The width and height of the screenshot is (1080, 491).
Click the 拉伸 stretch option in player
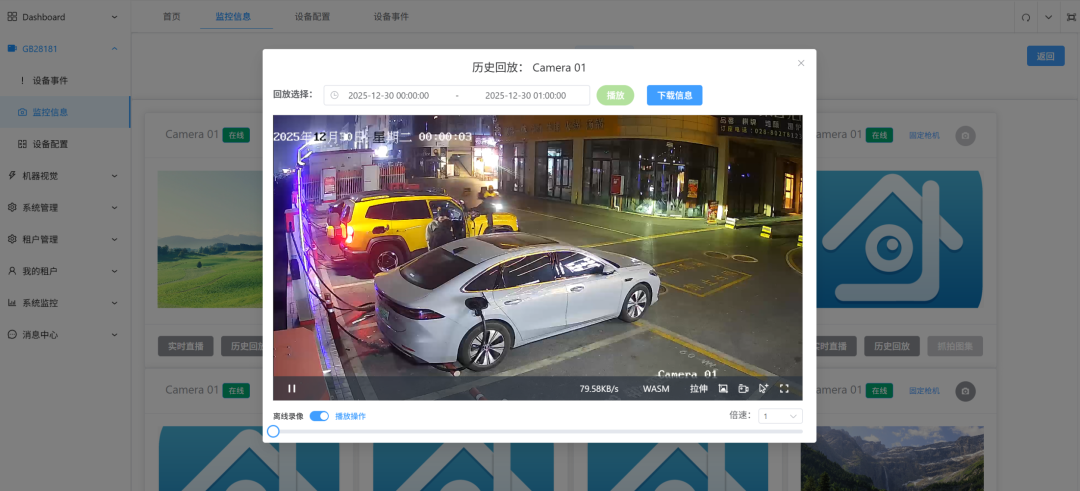coord(698,389)
